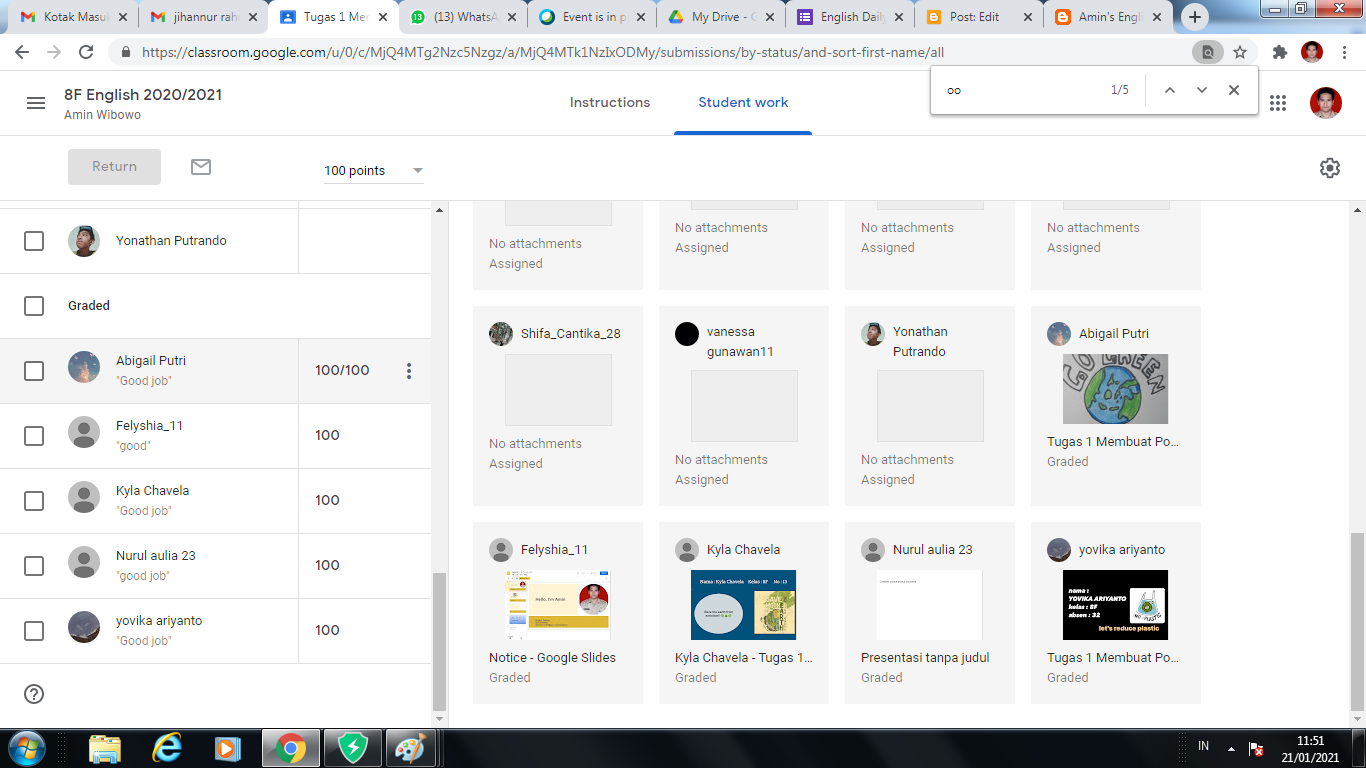Open File Explorer from the taskbar

(x=105, y=748)
